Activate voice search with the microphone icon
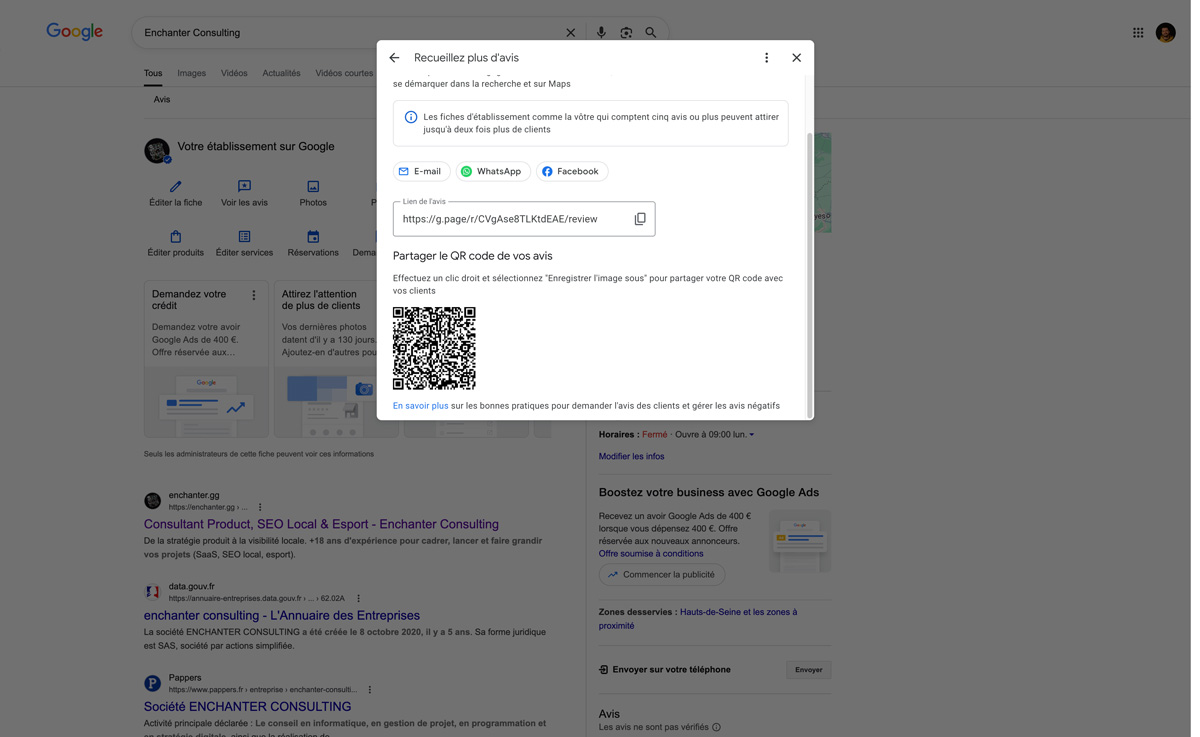This screenshot has height=737, width=1200. click(x=600, y=32)
